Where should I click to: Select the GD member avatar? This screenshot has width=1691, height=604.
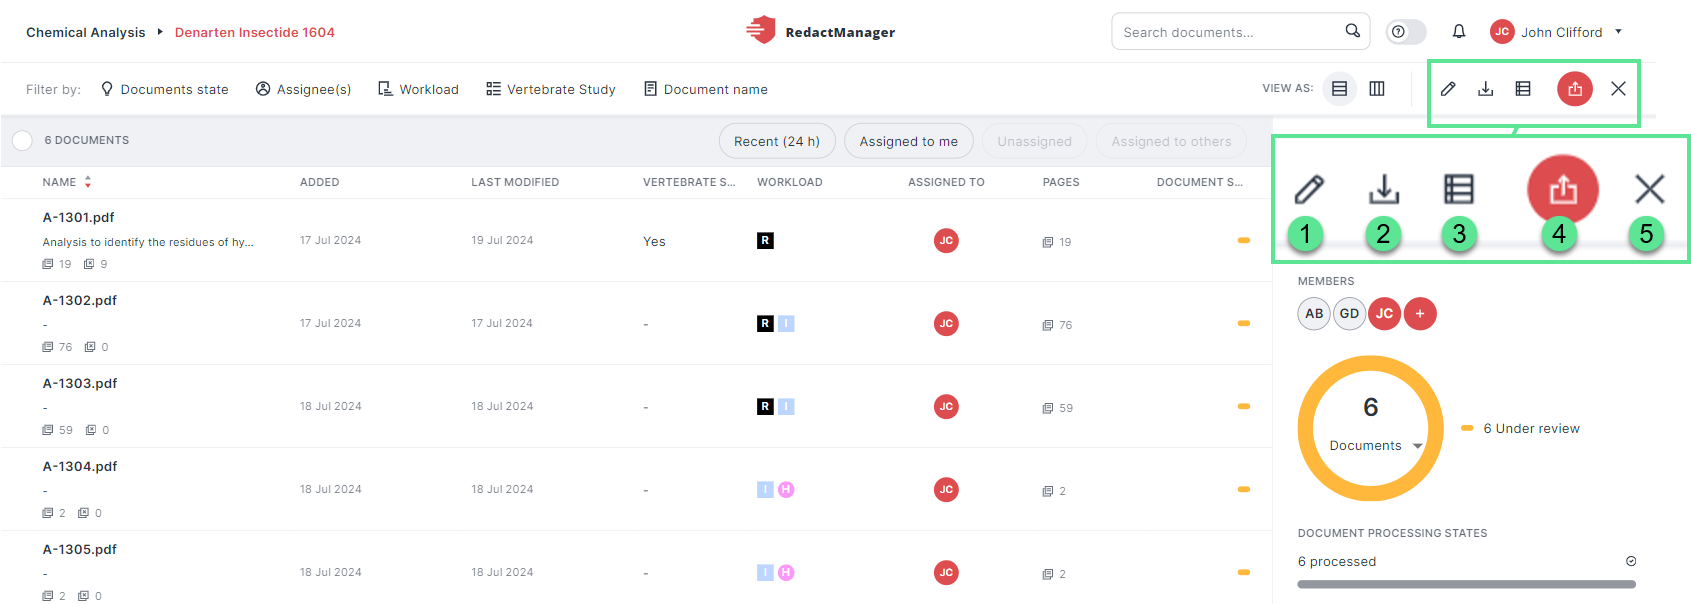tap(1349, 314)
